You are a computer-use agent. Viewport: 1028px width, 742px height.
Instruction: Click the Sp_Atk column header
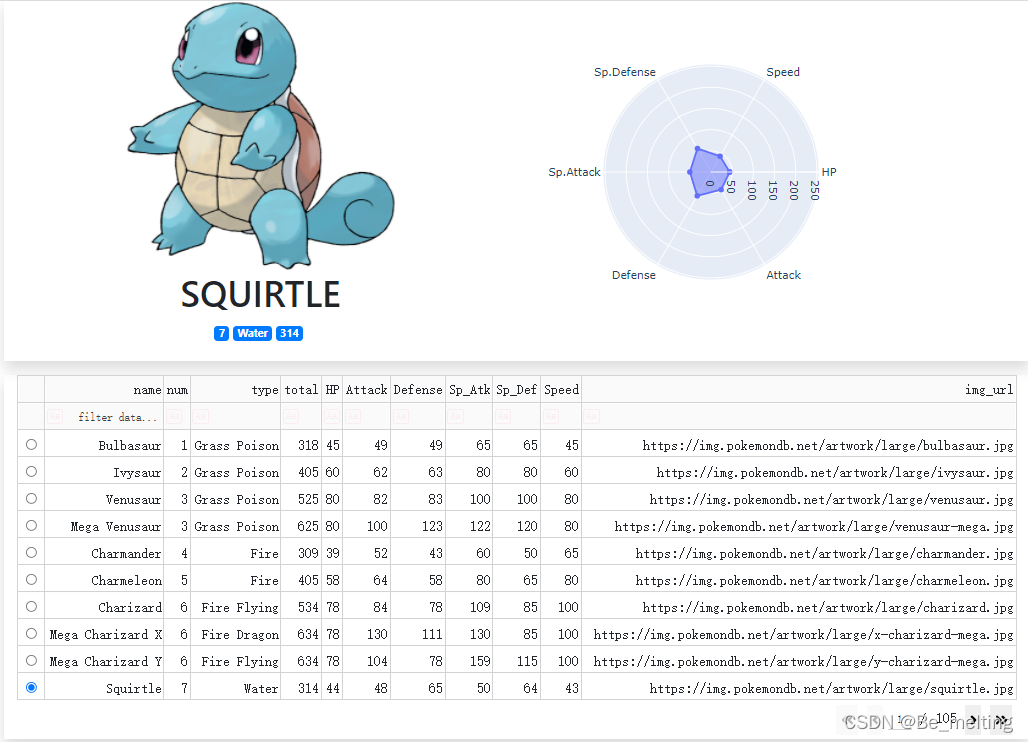tap(469, 389)
